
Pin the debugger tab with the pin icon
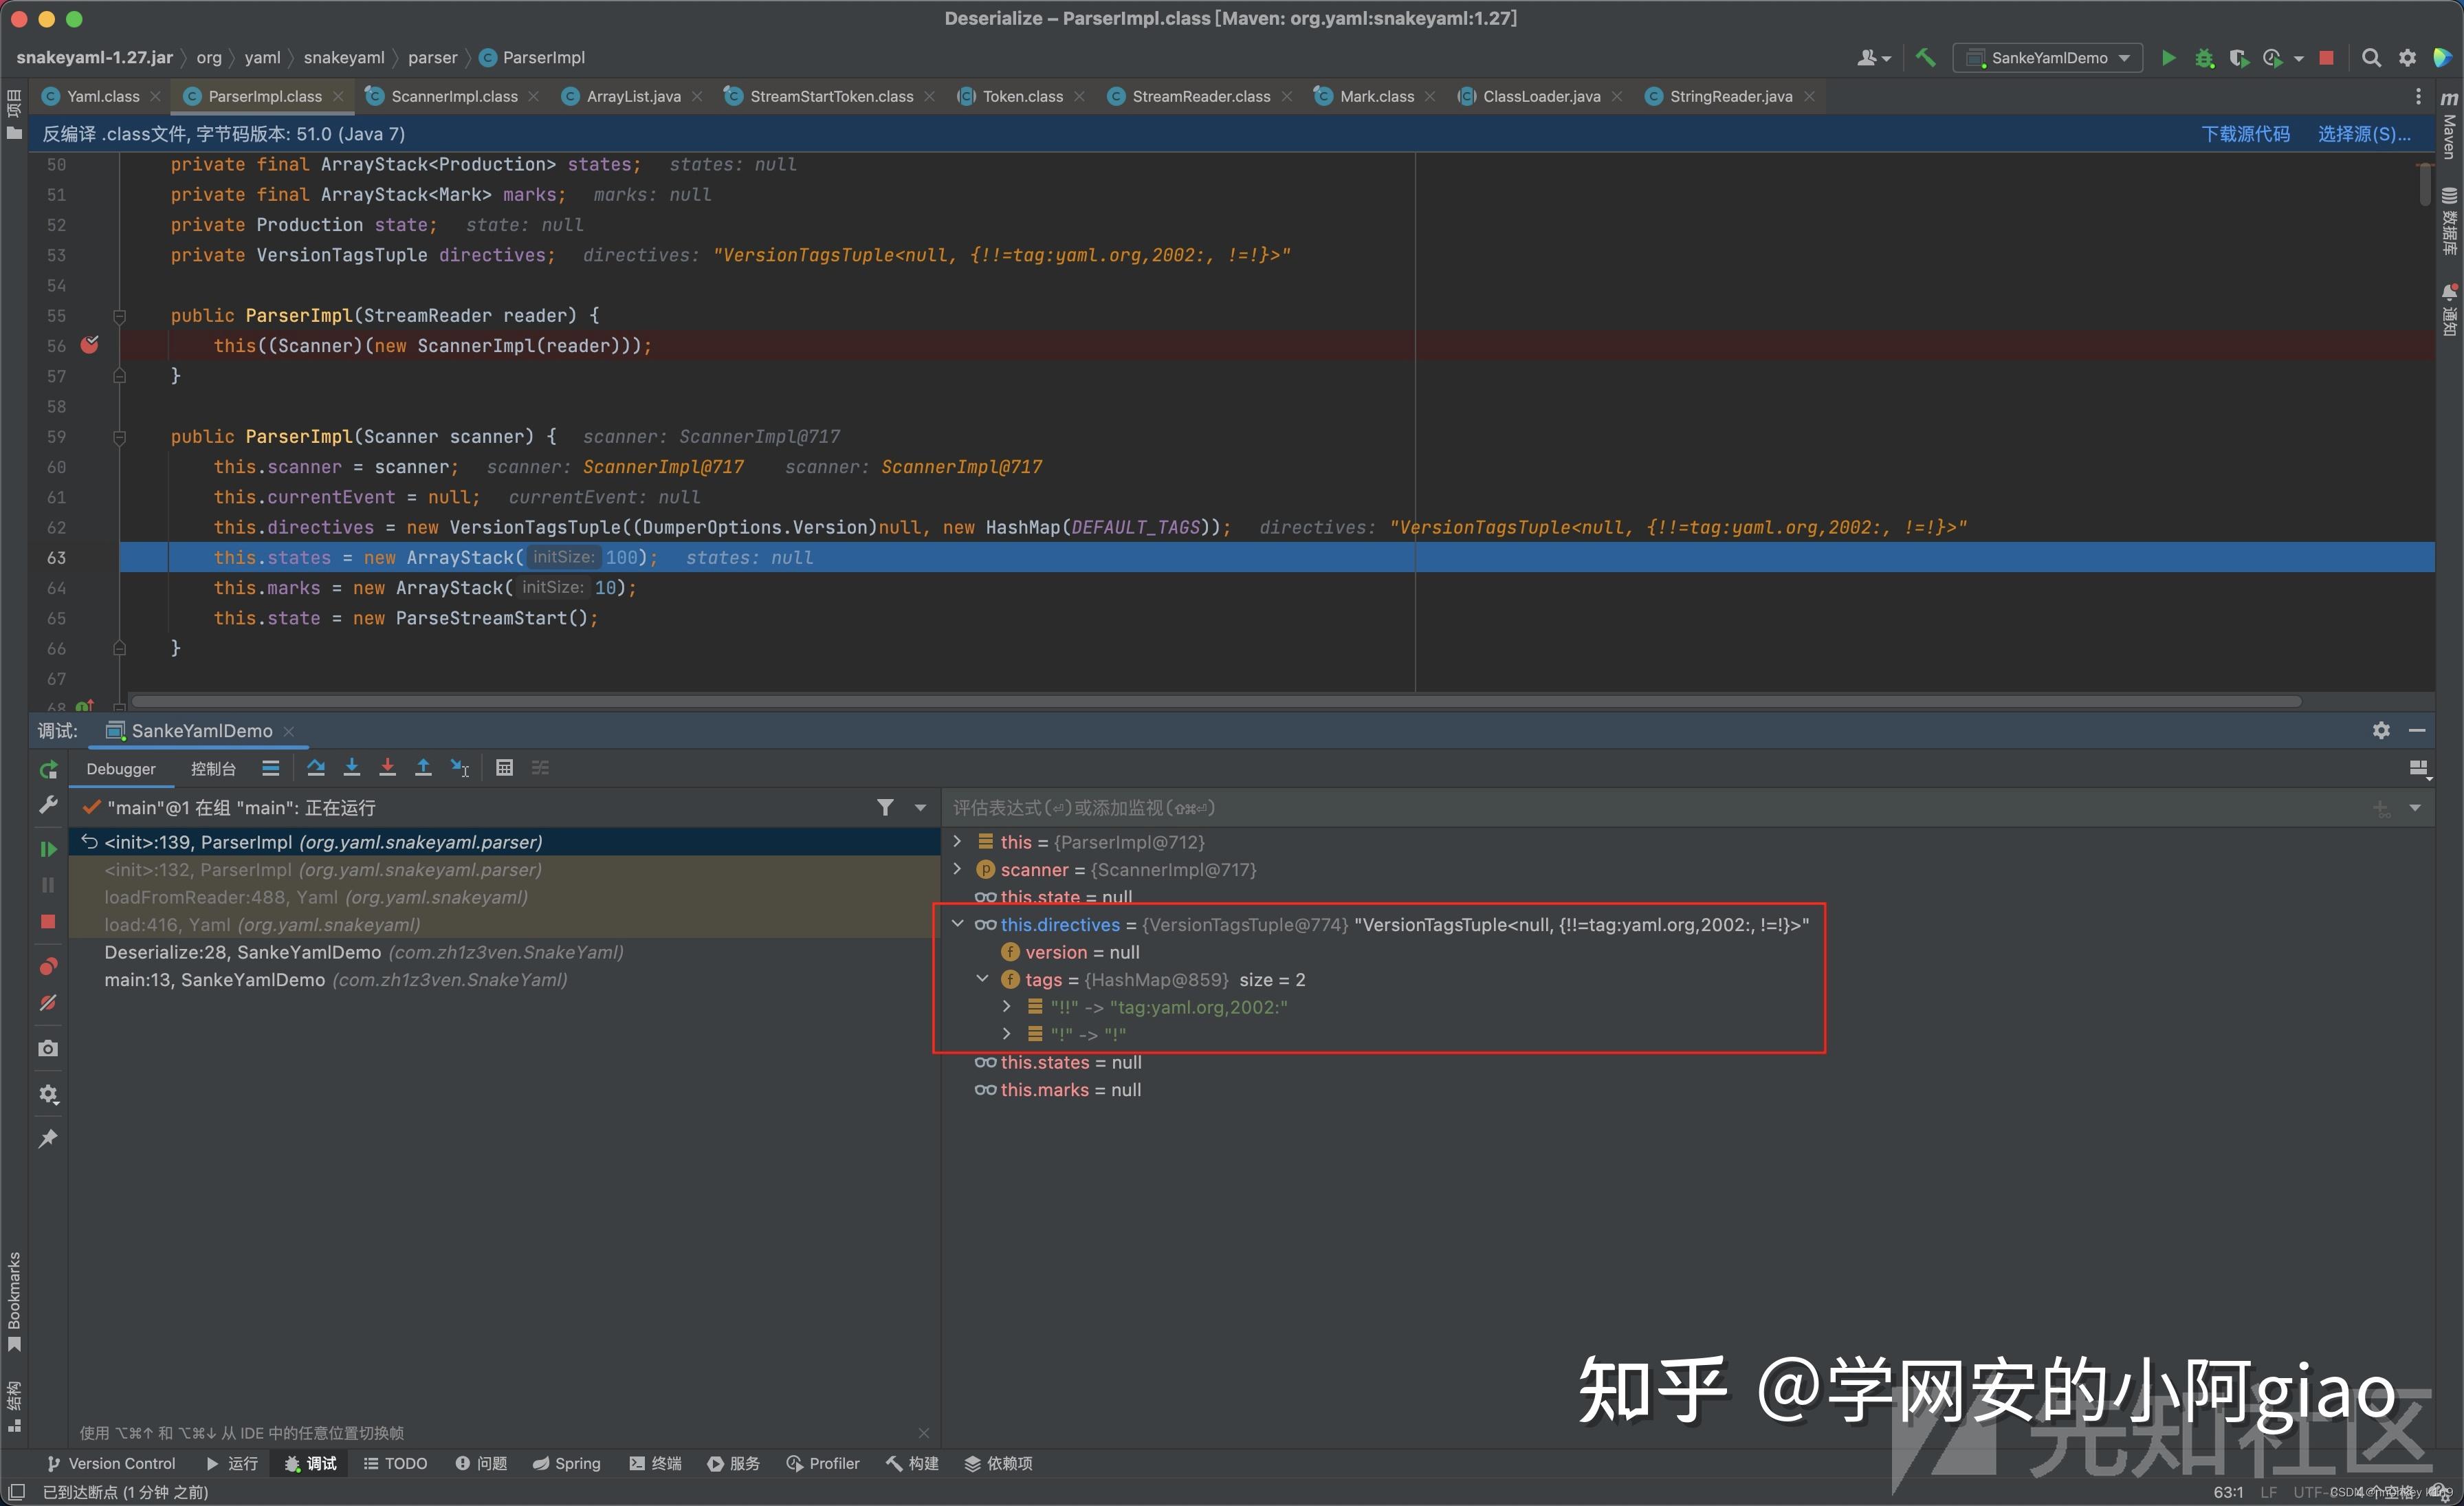coord(48,1138)
